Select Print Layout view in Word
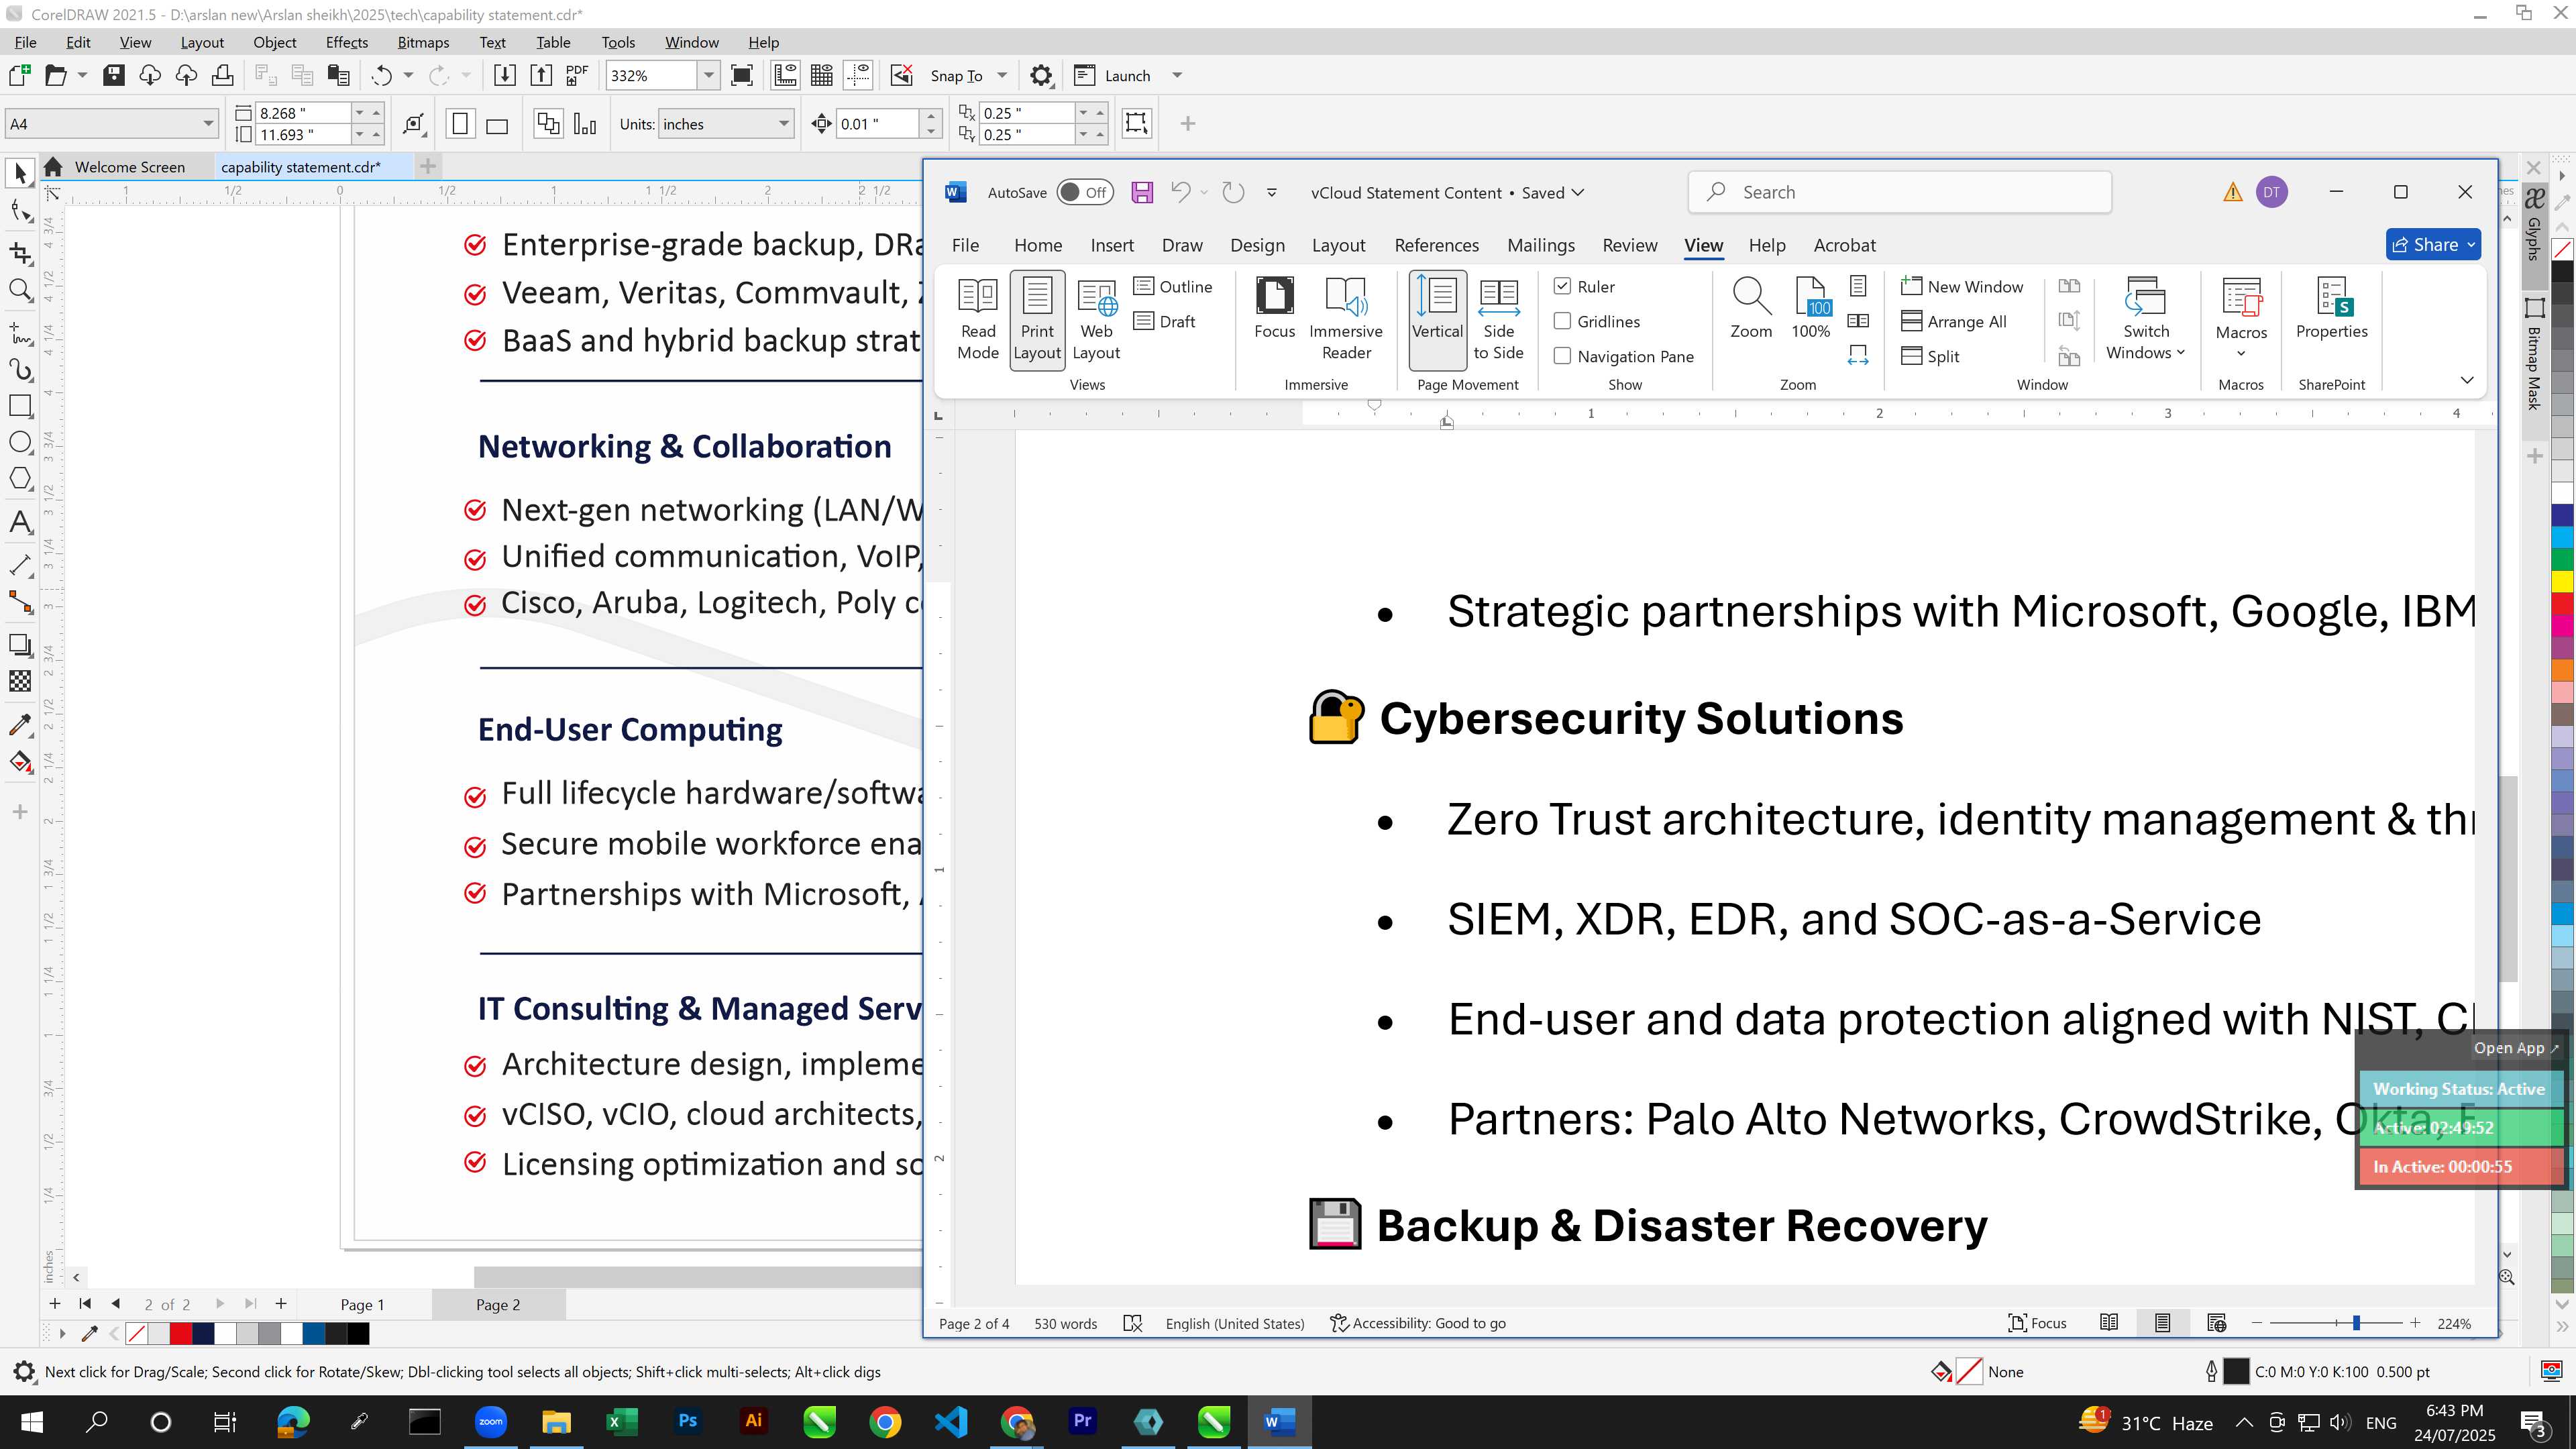This screenshot has width=2576, height=1449. (1037, 319)
